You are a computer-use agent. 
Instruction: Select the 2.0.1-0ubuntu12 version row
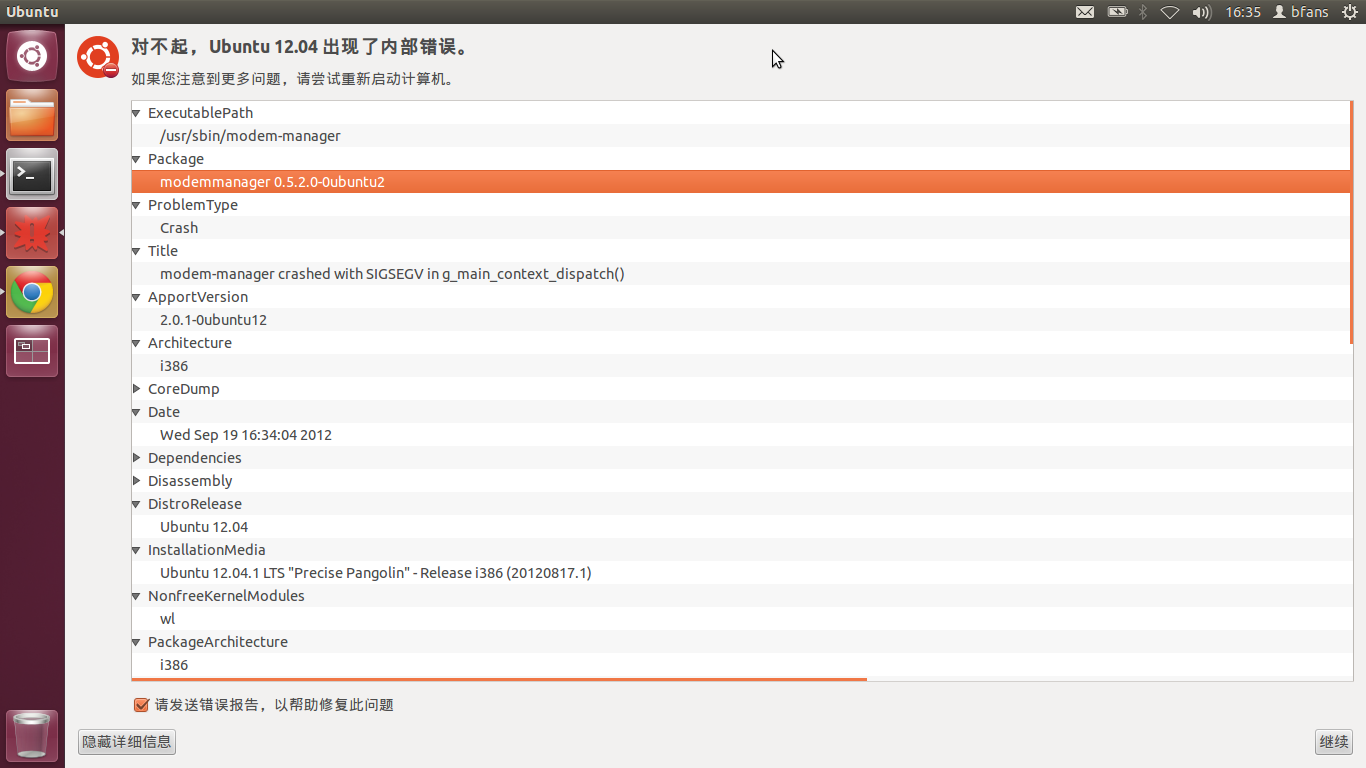coord(740,320)
